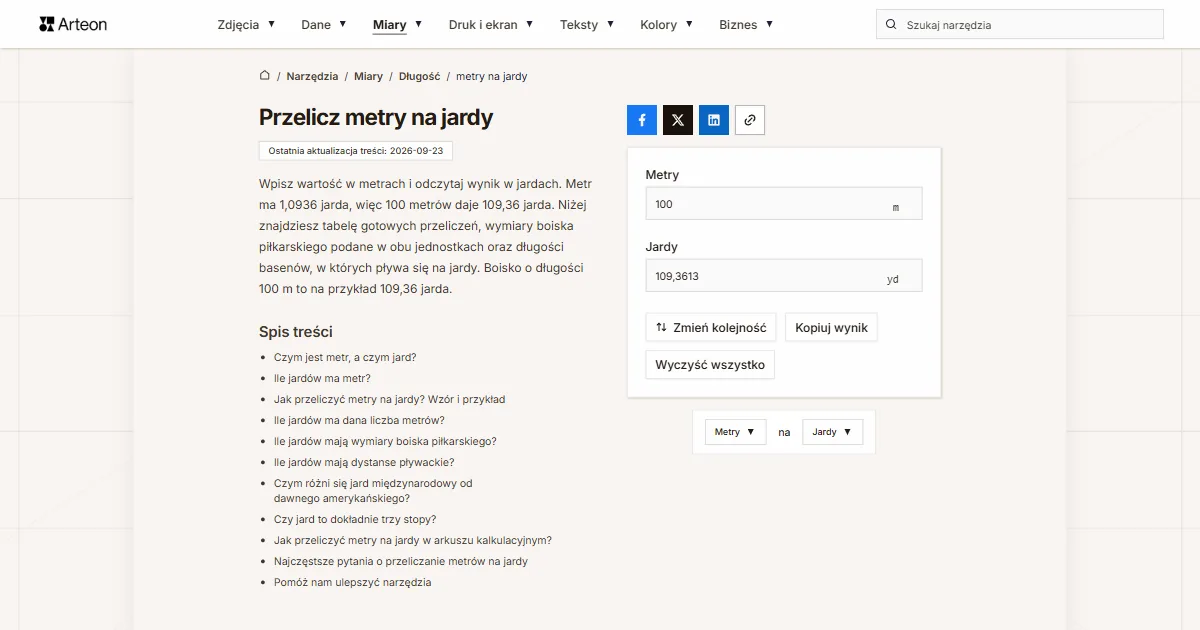
Task: Click search magnifier icon
Action: 891,24
